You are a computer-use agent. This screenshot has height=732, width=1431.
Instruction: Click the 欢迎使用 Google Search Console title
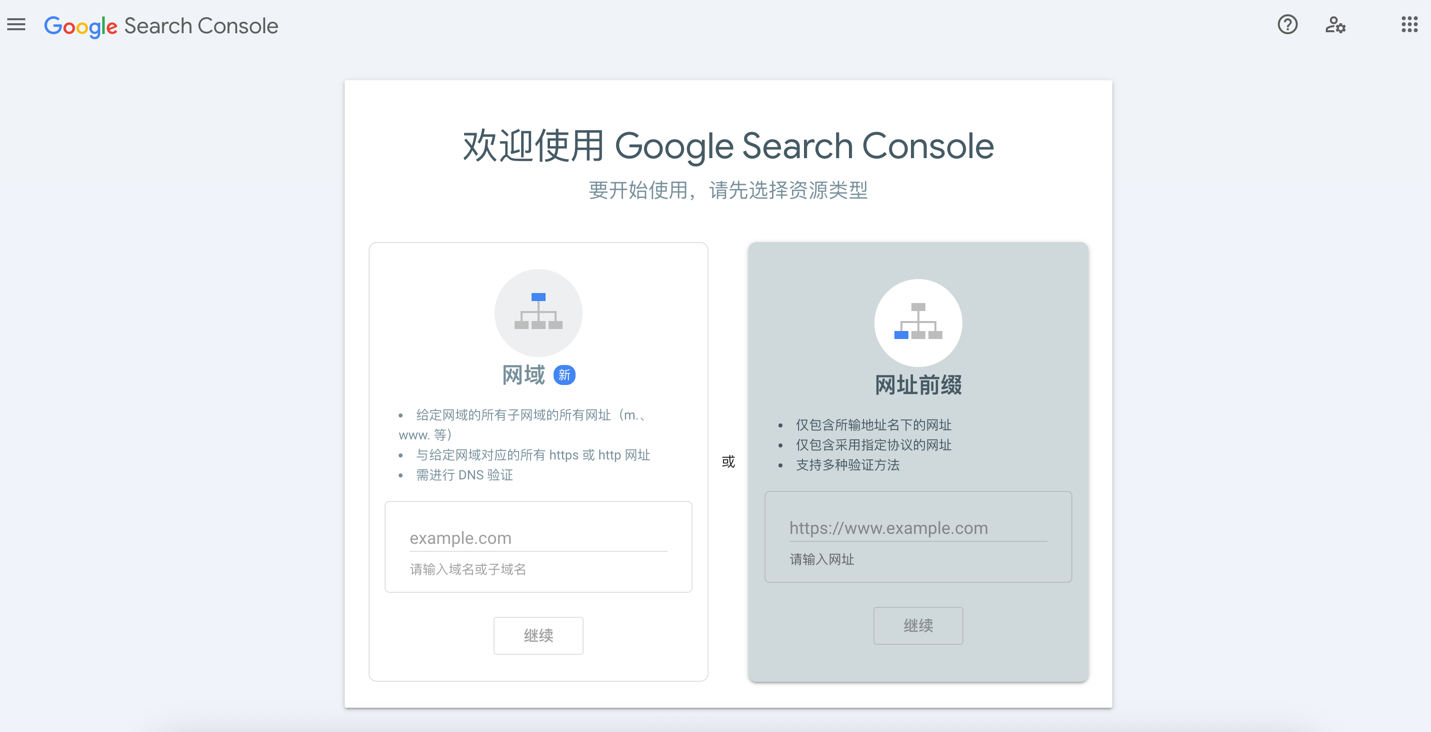tap(728, 146)
